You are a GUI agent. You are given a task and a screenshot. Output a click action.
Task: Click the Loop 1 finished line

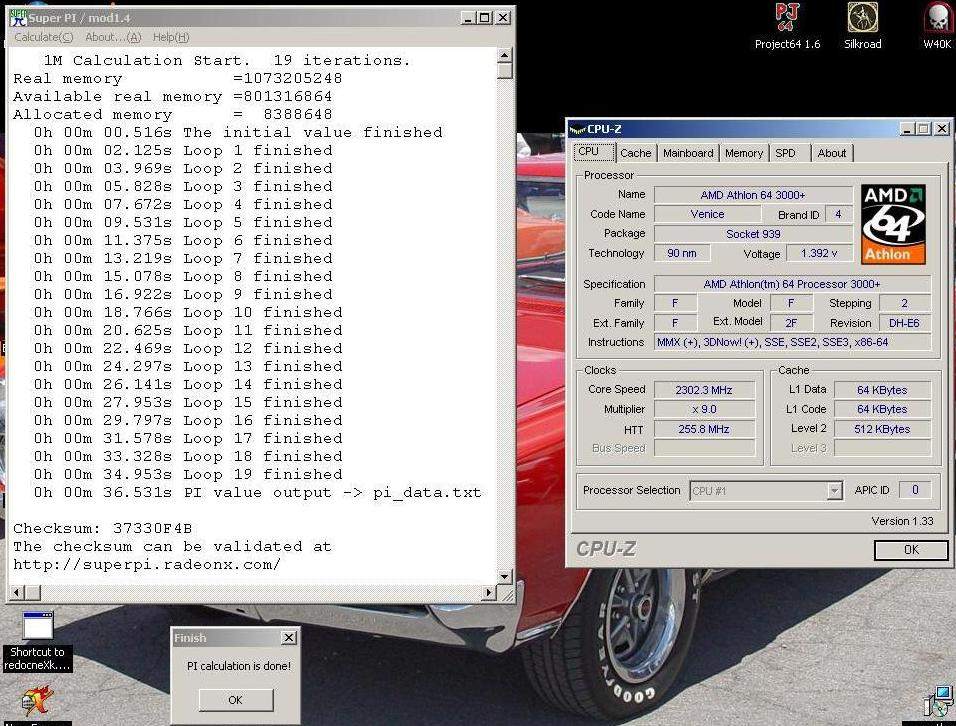pos(183,151)
